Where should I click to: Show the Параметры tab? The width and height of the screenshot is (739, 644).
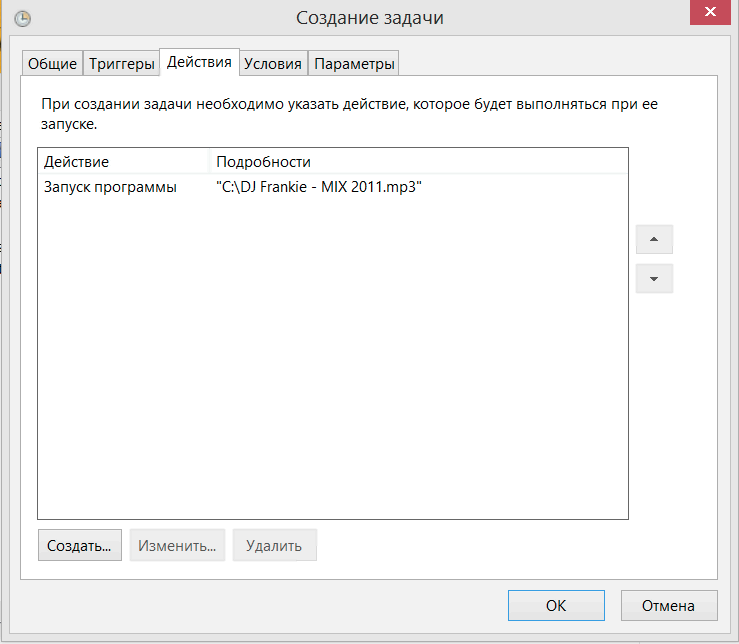coord(354,63)
